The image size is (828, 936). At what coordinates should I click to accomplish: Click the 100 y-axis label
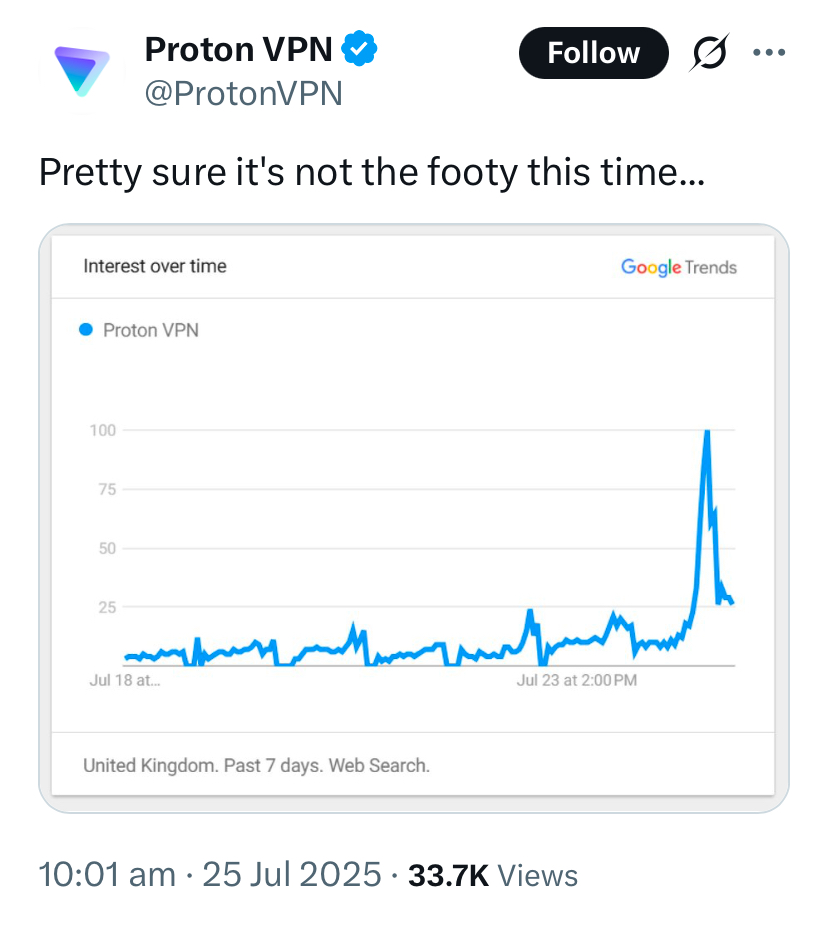coord(104,430)
